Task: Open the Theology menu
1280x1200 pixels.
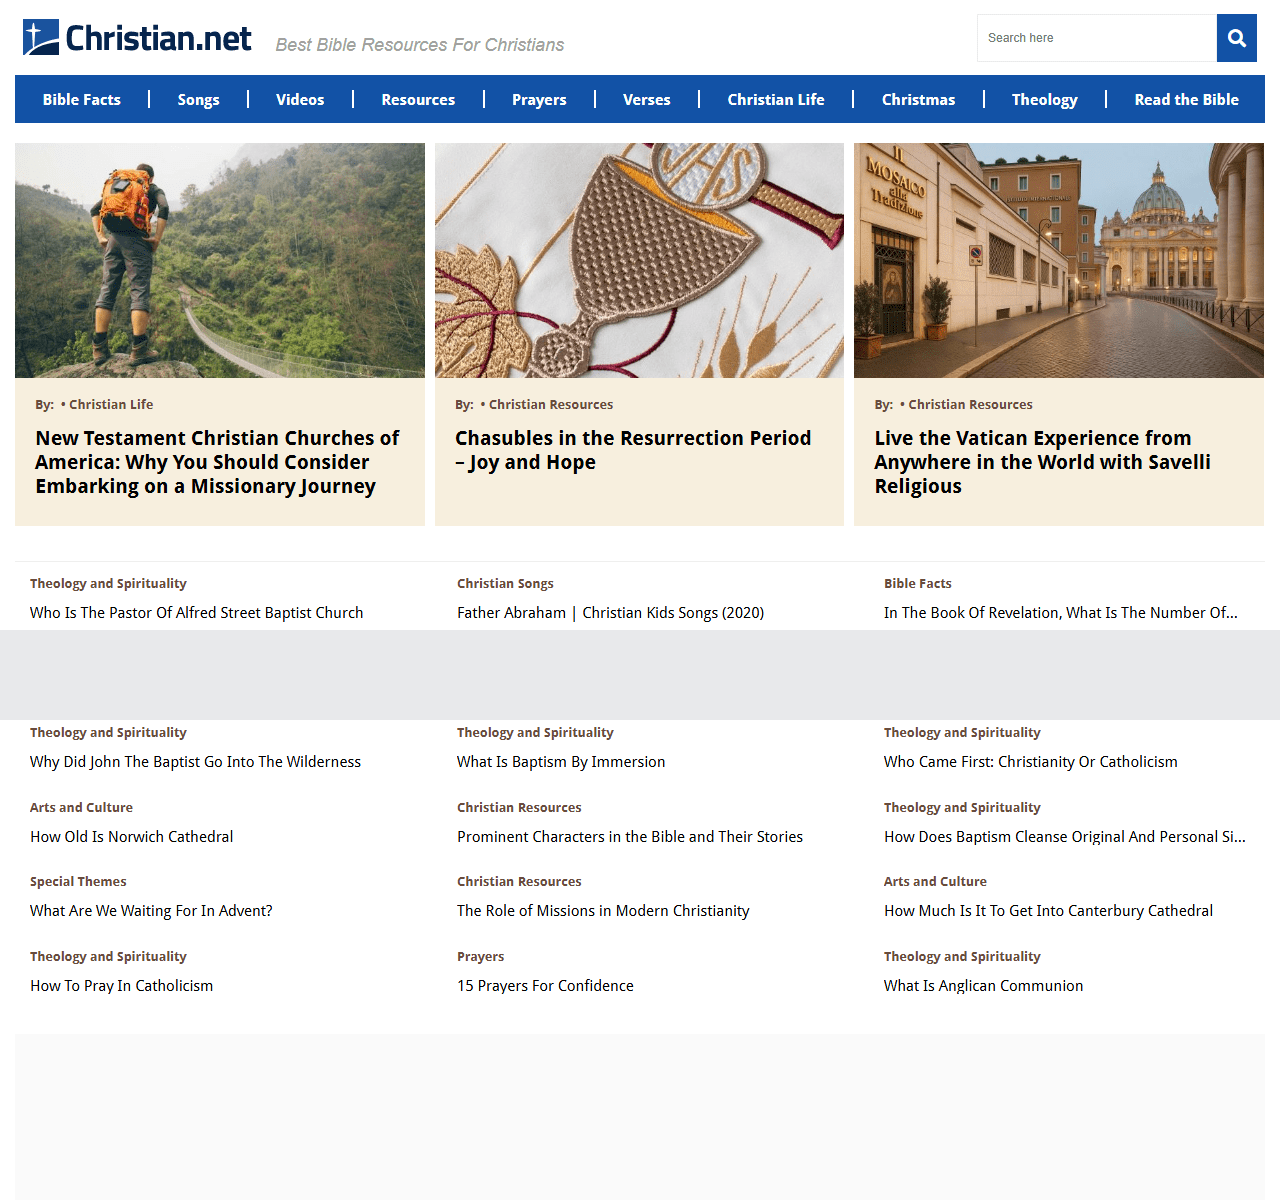Action: tap(1044, 100)
